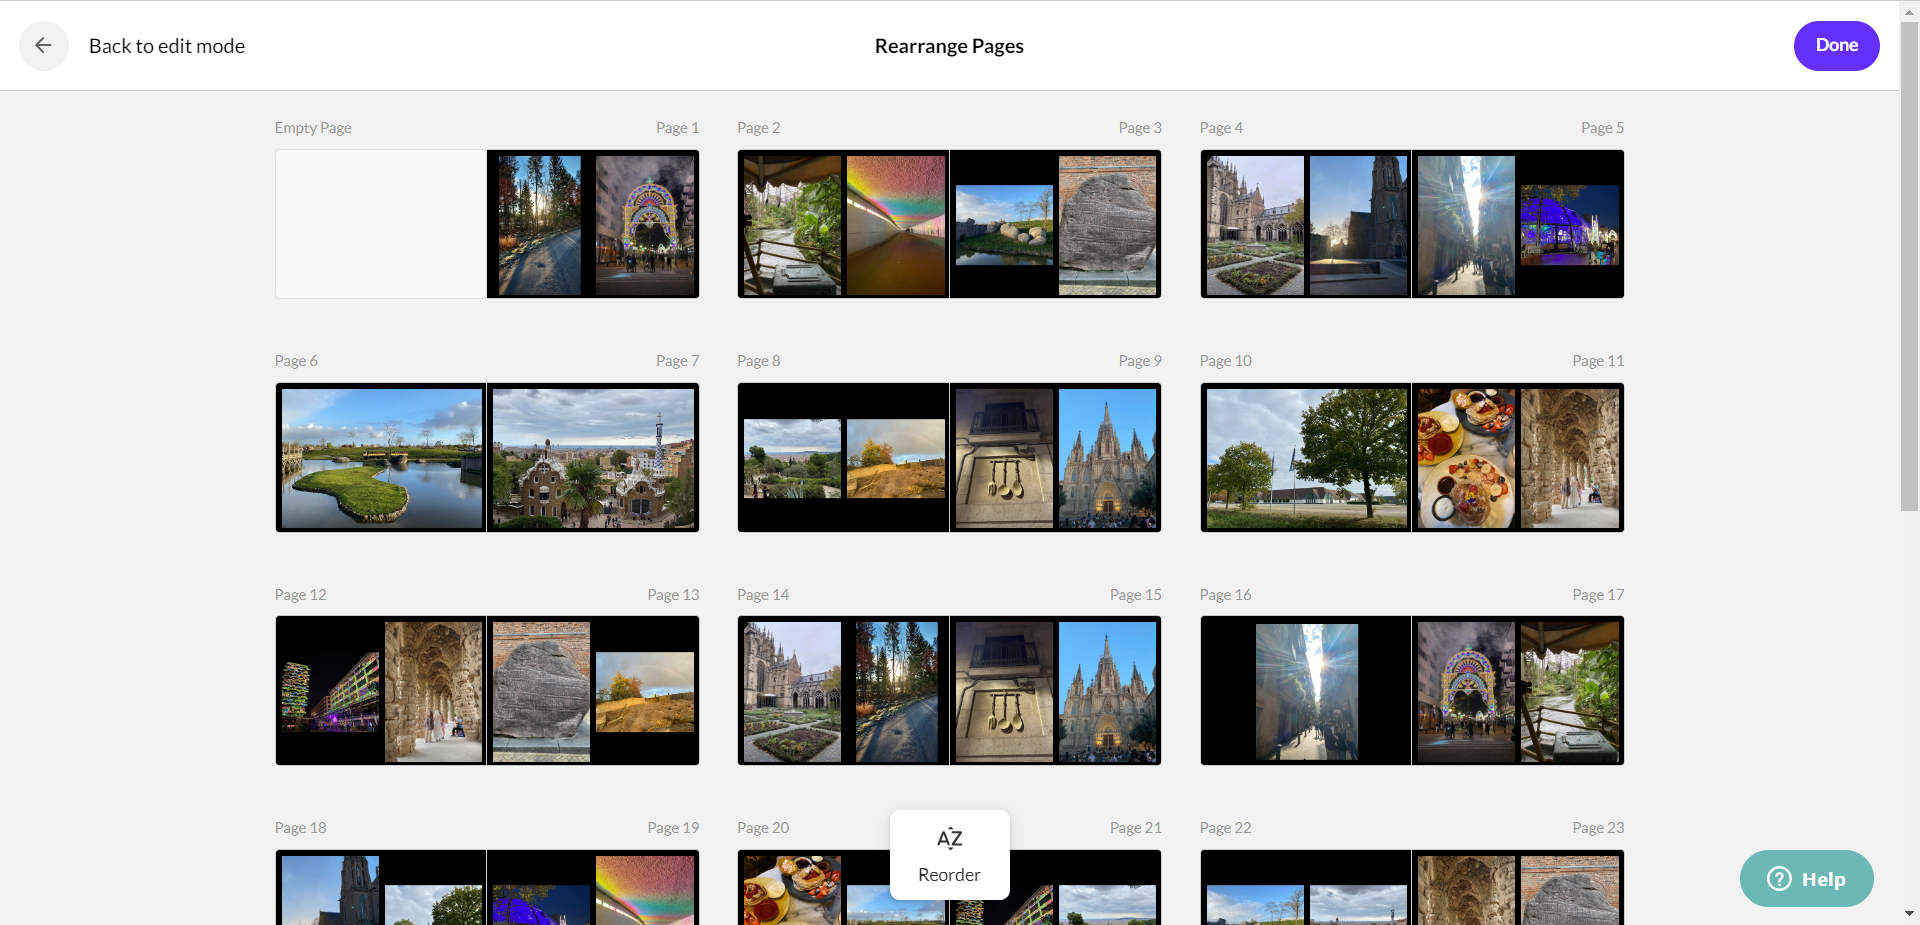Click the 'Page 10' label
Image resolution: width=1920 pixels, height=925 pixels.
(1225, 361)
